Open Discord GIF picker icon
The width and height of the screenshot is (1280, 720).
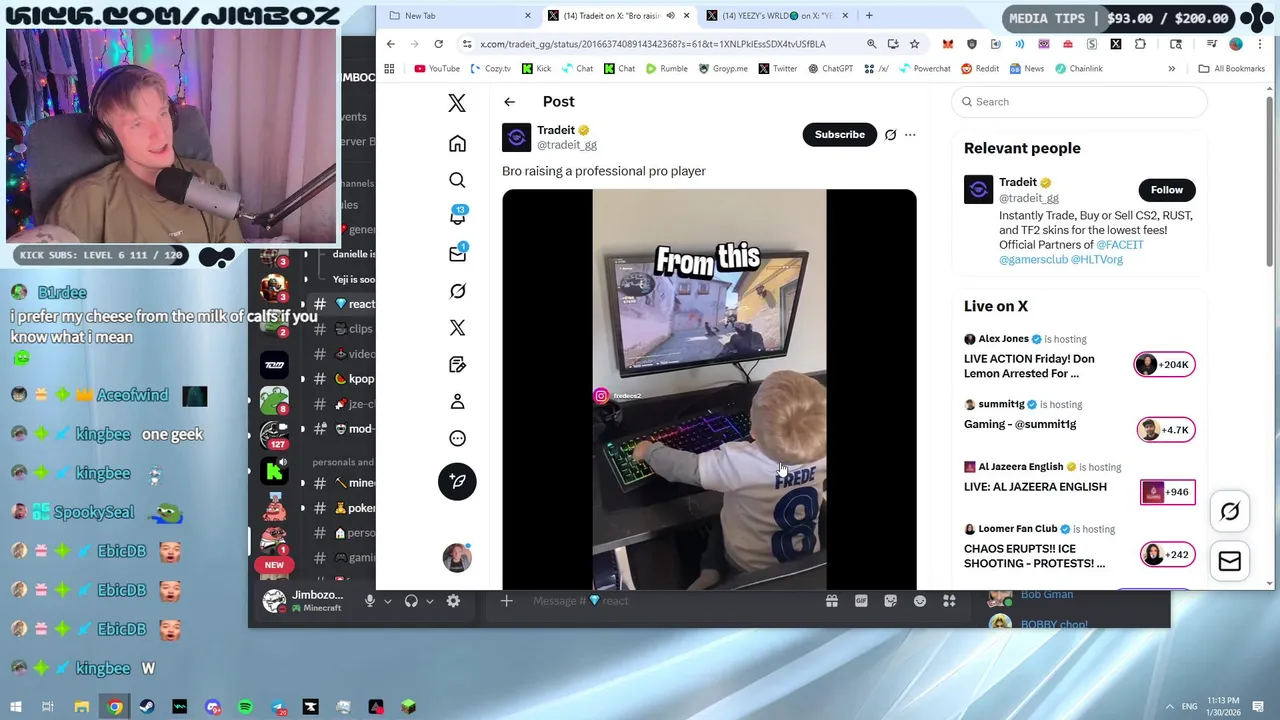tap(861, 601)
